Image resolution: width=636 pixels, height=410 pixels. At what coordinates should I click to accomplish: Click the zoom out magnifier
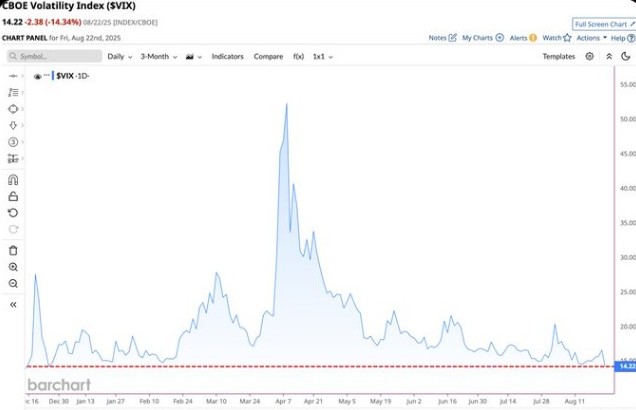[13, 283]
